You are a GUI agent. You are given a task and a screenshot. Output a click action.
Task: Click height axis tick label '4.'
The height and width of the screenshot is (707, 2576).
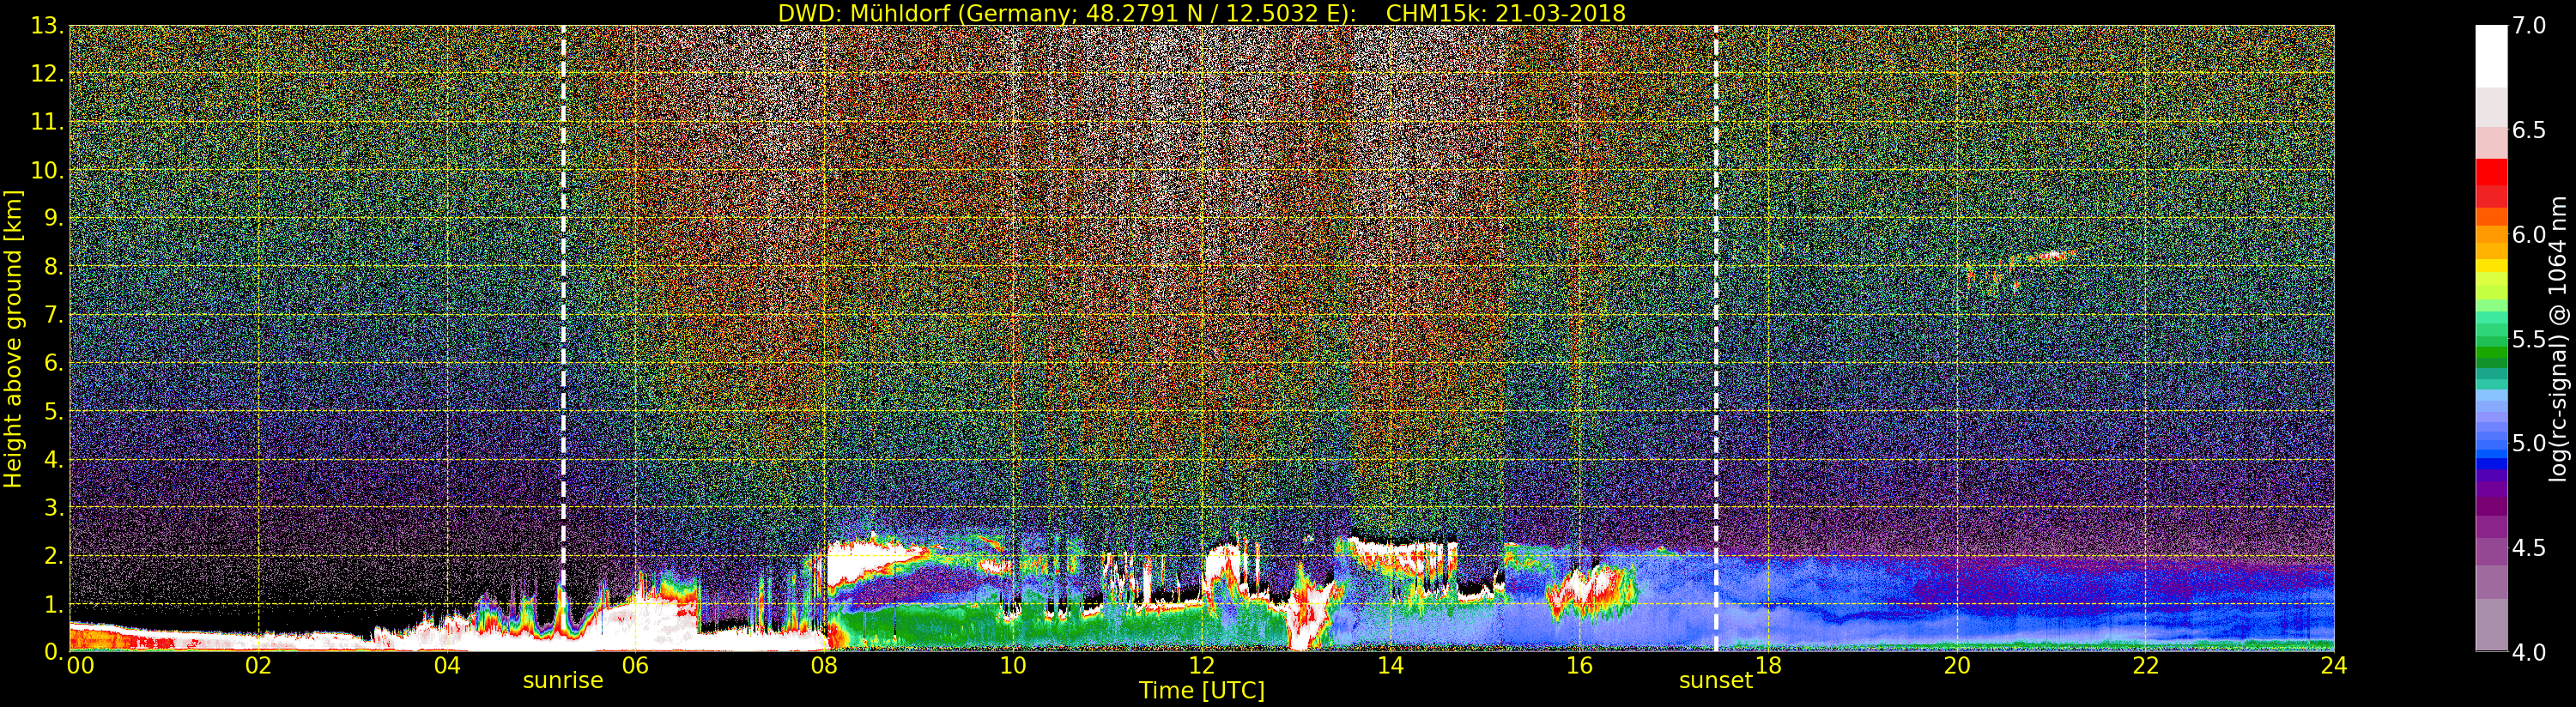(54, 459)
